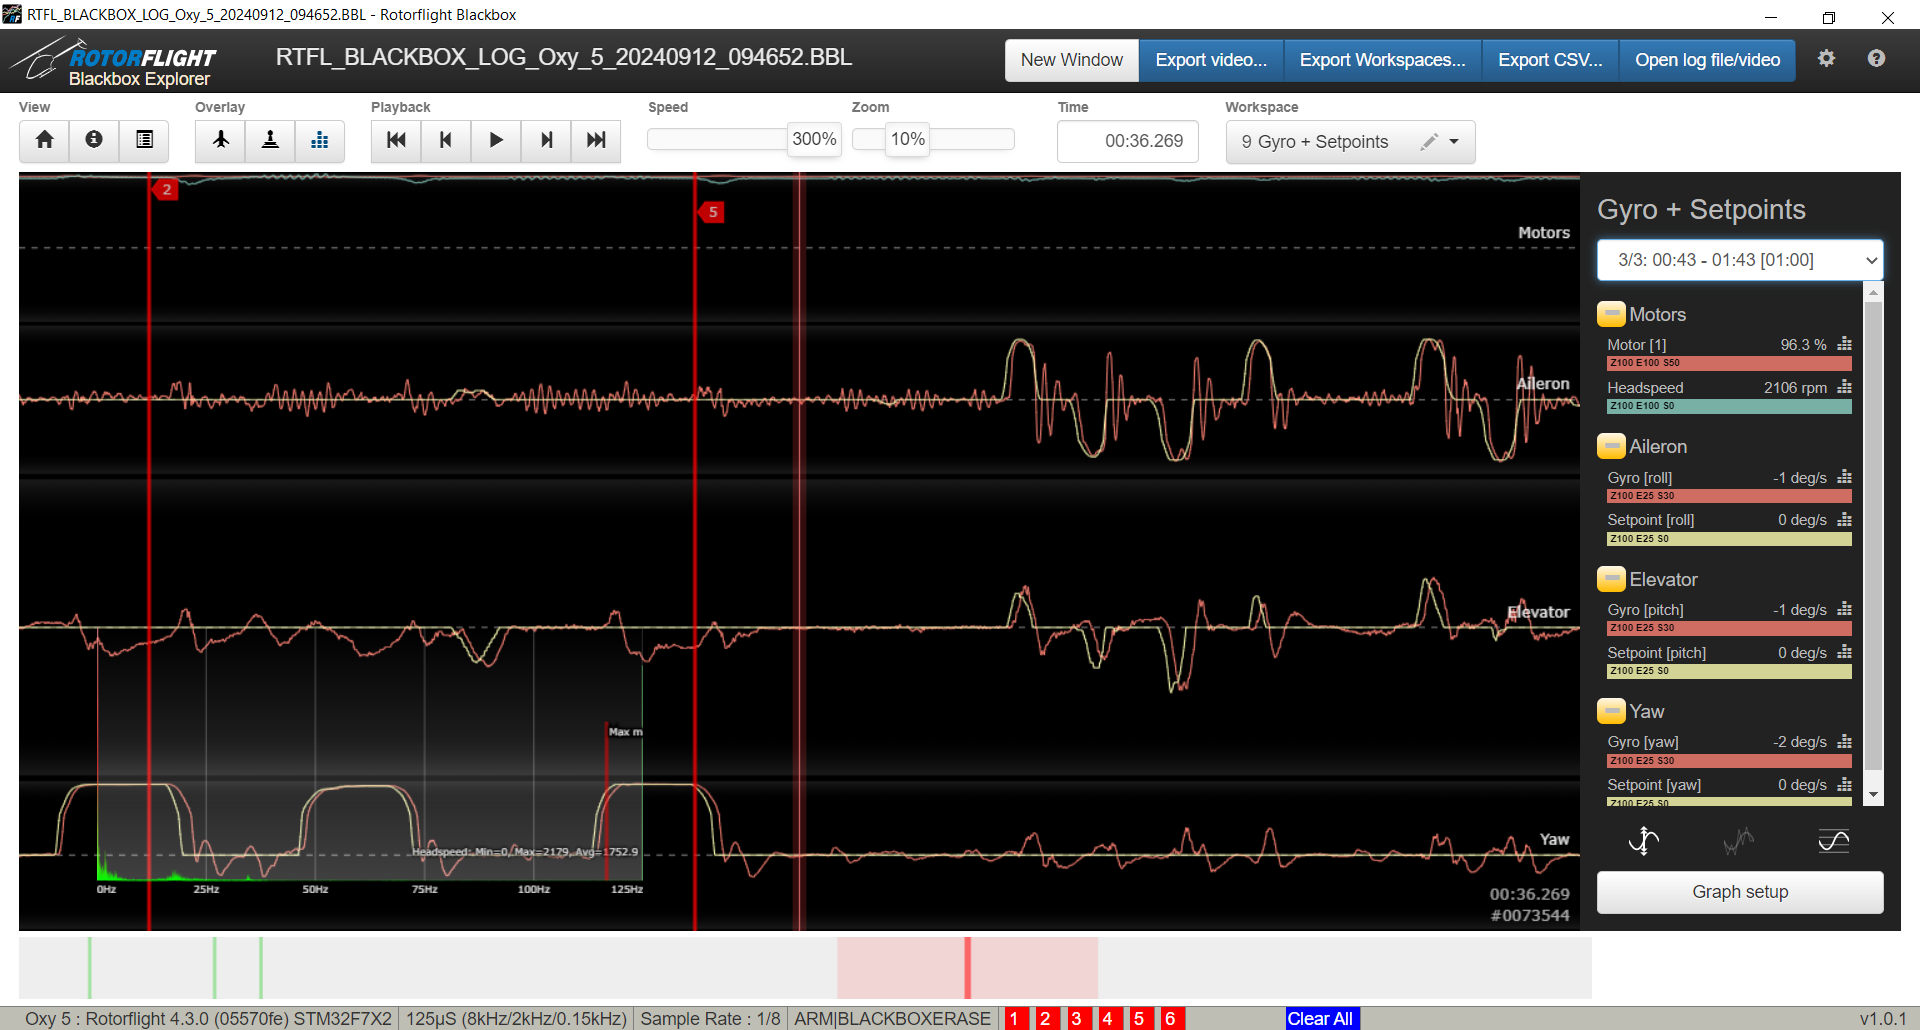The width and height of the screenshot is (1920, 1030).
Task: Open the field values table view
Action: coord(144,140)
